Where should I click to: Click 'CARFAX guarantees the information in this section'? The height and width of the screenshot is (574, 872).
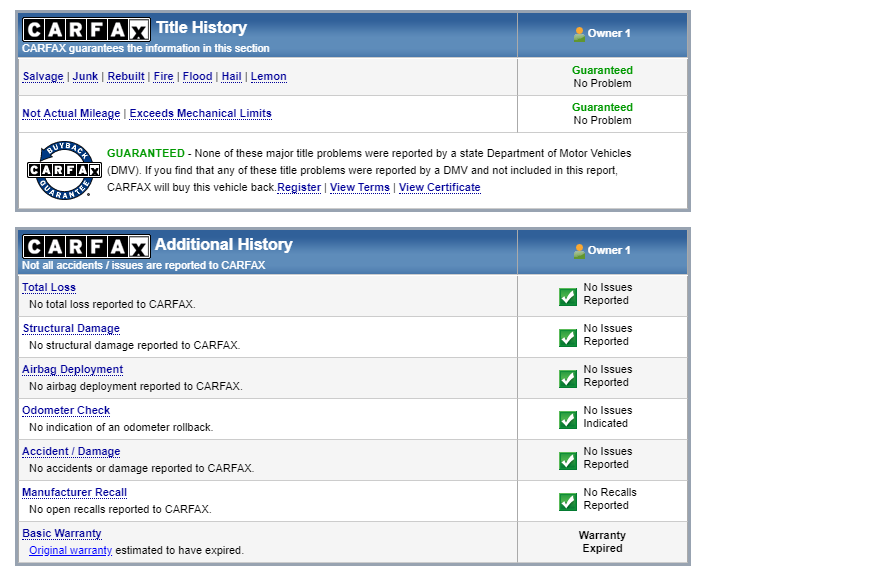tap(146, 48)
